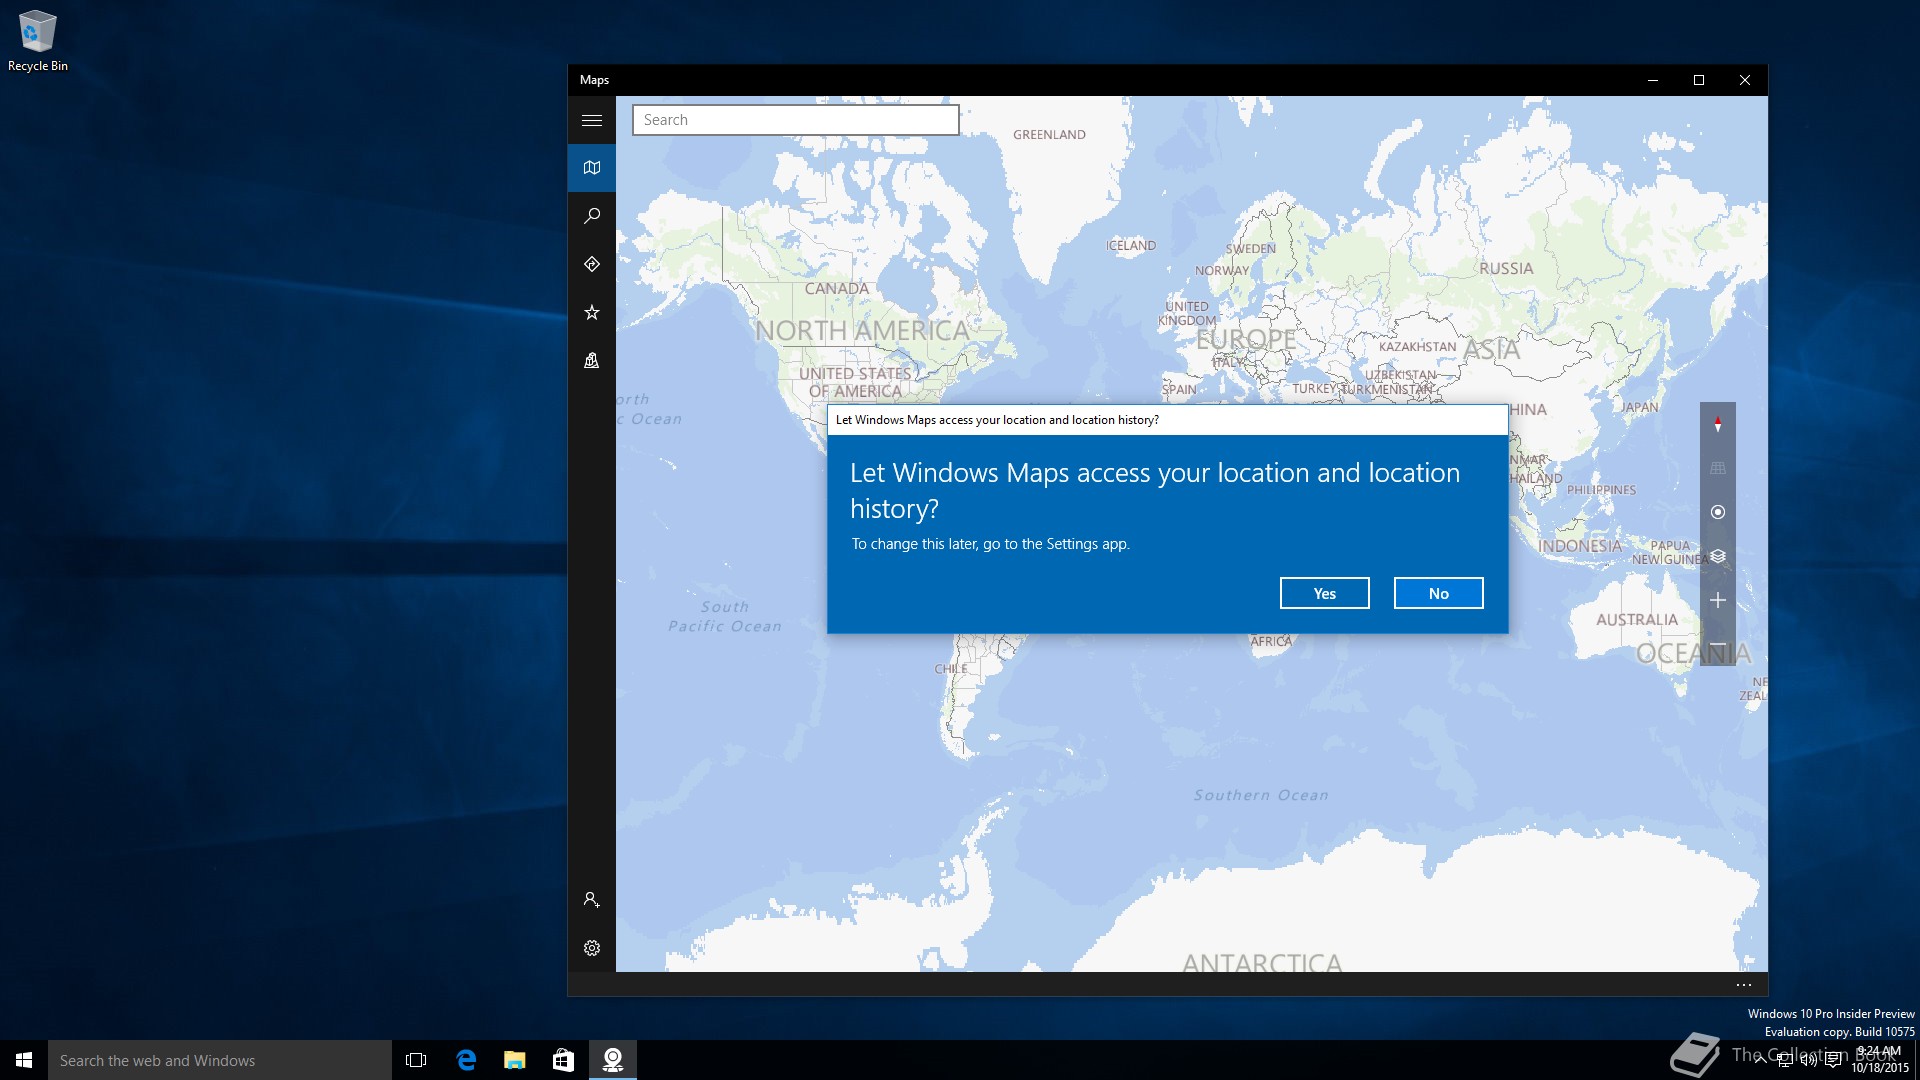1920x1080 pixels.
Task: Click the INDONESIA map label
Action: coord(1580,546)
